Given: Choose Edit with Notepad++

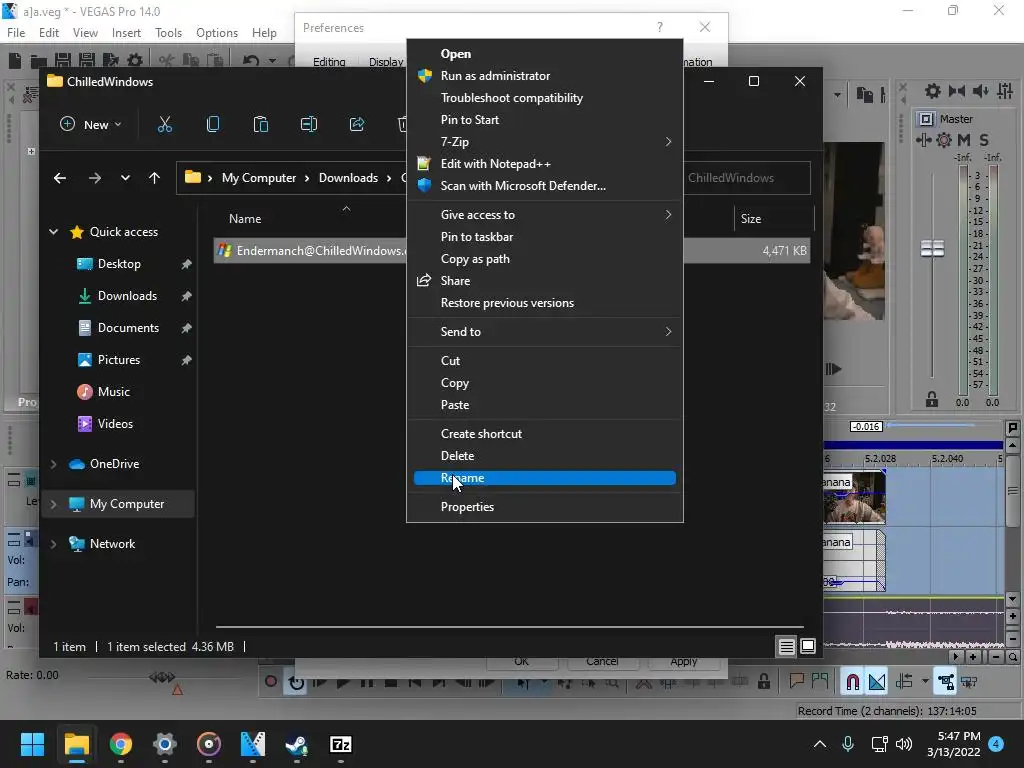Looking at the screenshot, I should (x=545, y=164).
